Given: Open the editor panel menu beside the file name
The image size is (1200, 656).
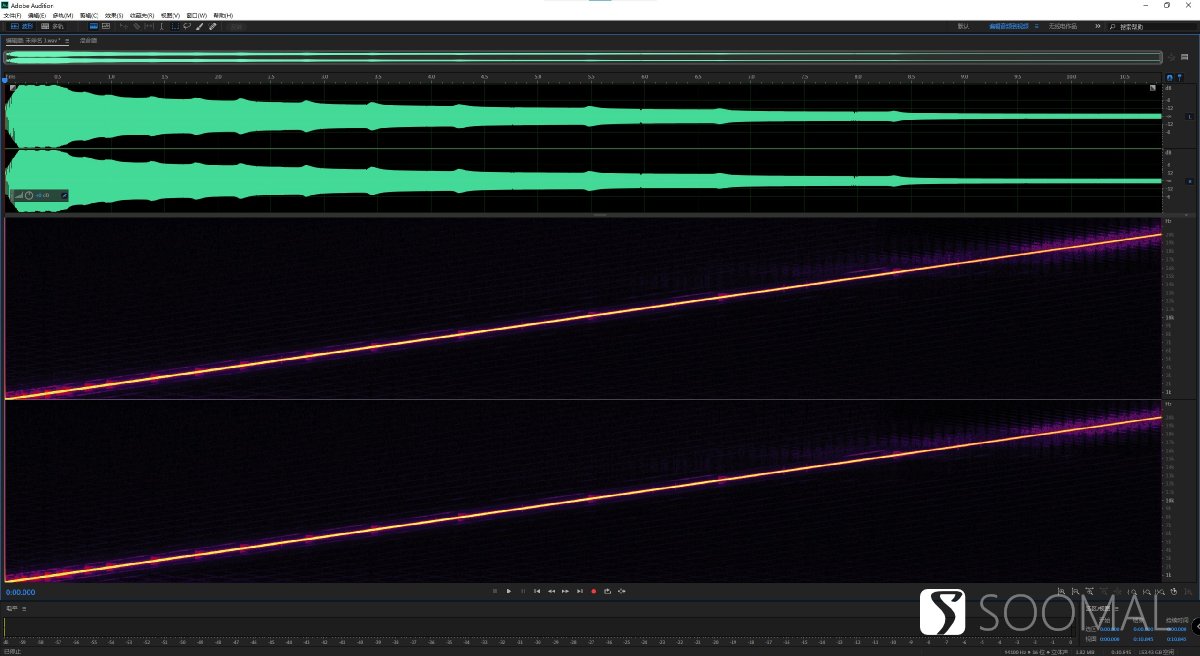Looking at the screenshot, I should point(67,41).
